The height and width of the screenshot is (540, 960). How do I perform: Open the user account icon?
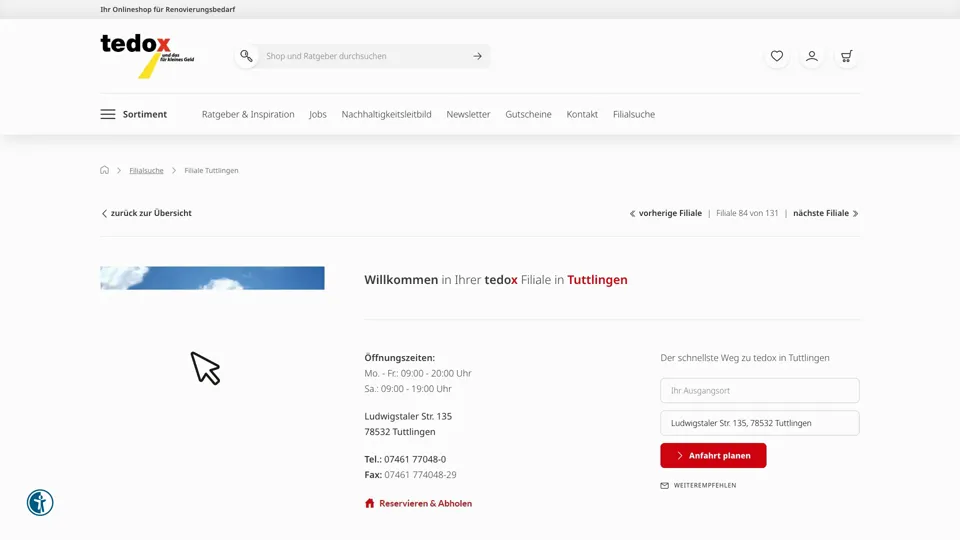(x=812, y=56)
